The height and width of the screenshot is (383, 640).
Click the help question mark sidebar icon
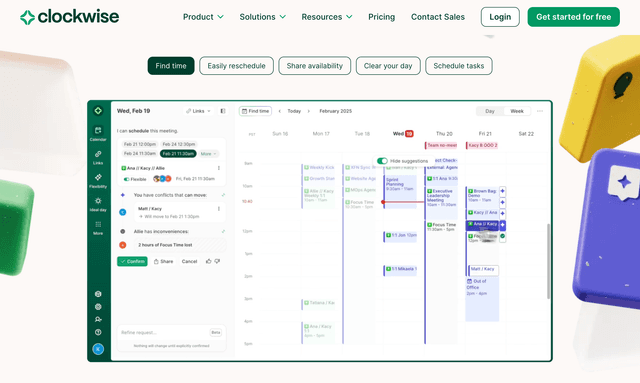click(98, 332)
